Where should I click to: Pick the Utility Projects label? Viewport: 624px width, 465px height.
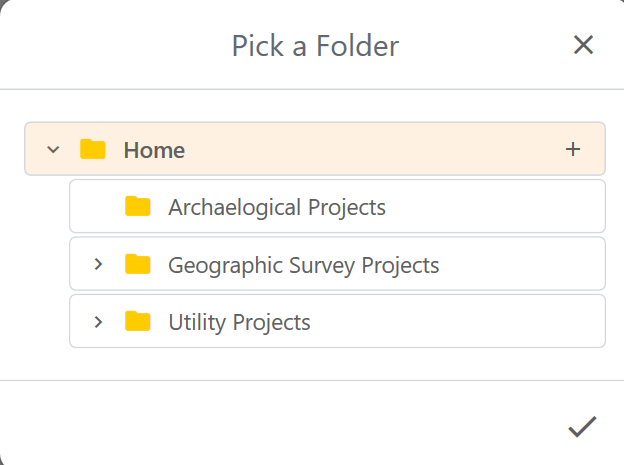pyautogui.click(x=239, y=322)
